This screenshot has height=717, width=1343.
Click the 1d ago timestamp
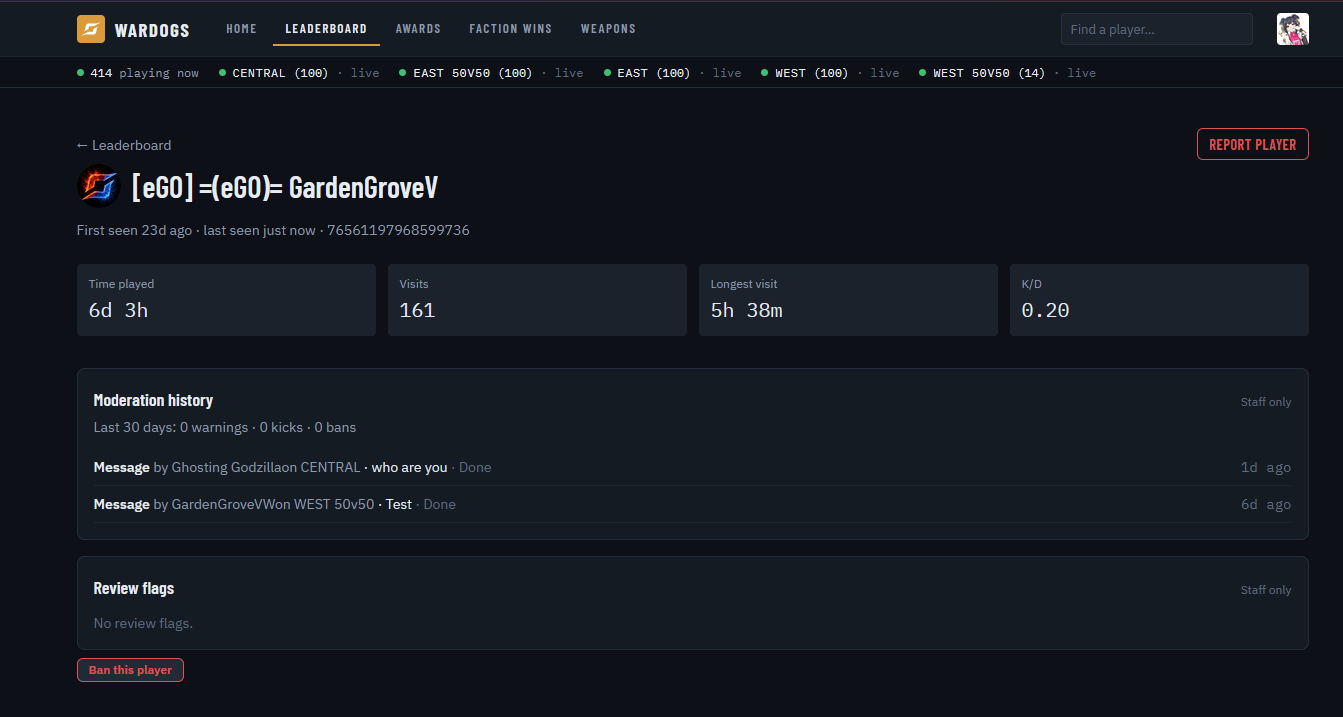click(x=1266, y=467)
